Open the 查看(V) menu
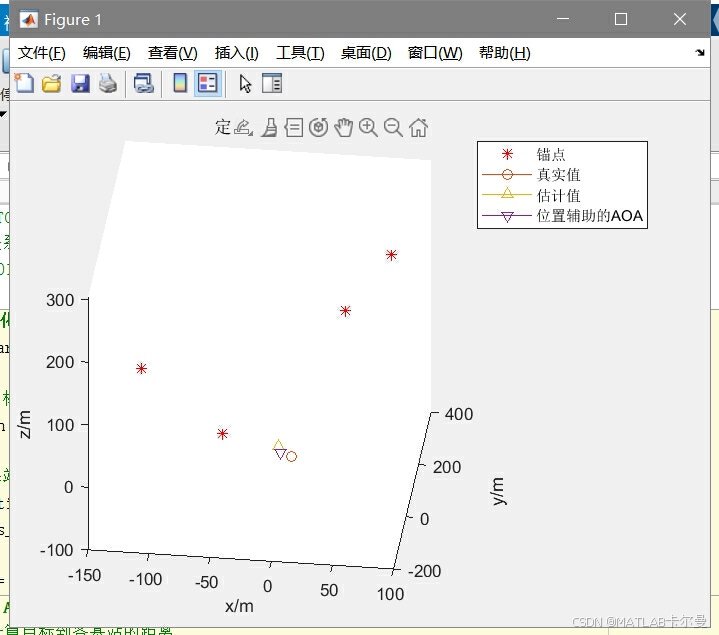The width and height of the screenshot is (719, 635). click(x=172, y=53)
